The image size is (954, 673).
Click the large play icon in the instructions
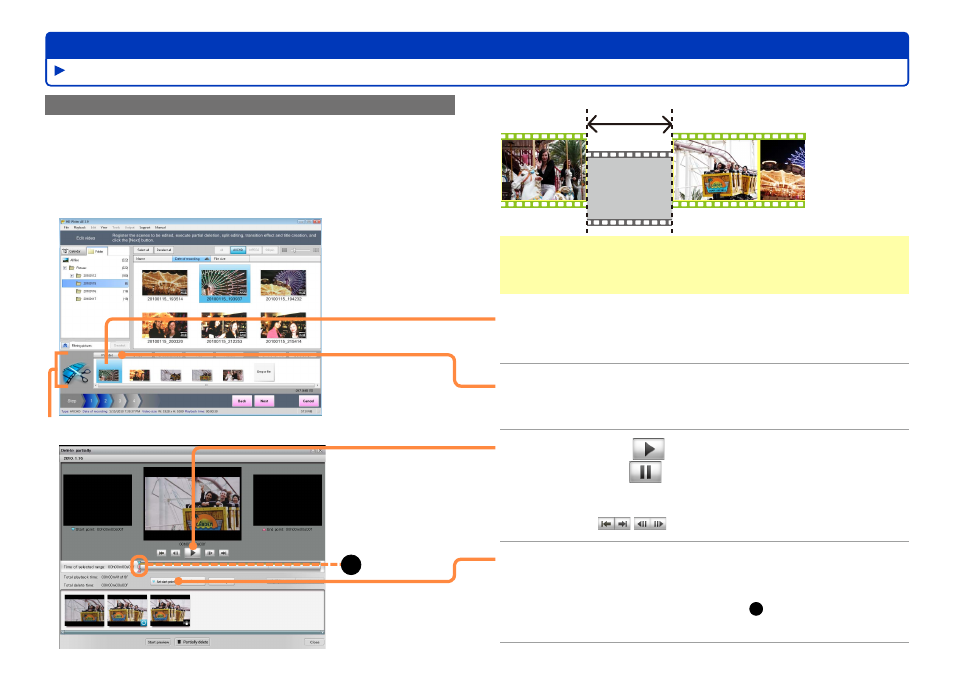(x=649, y=449)
